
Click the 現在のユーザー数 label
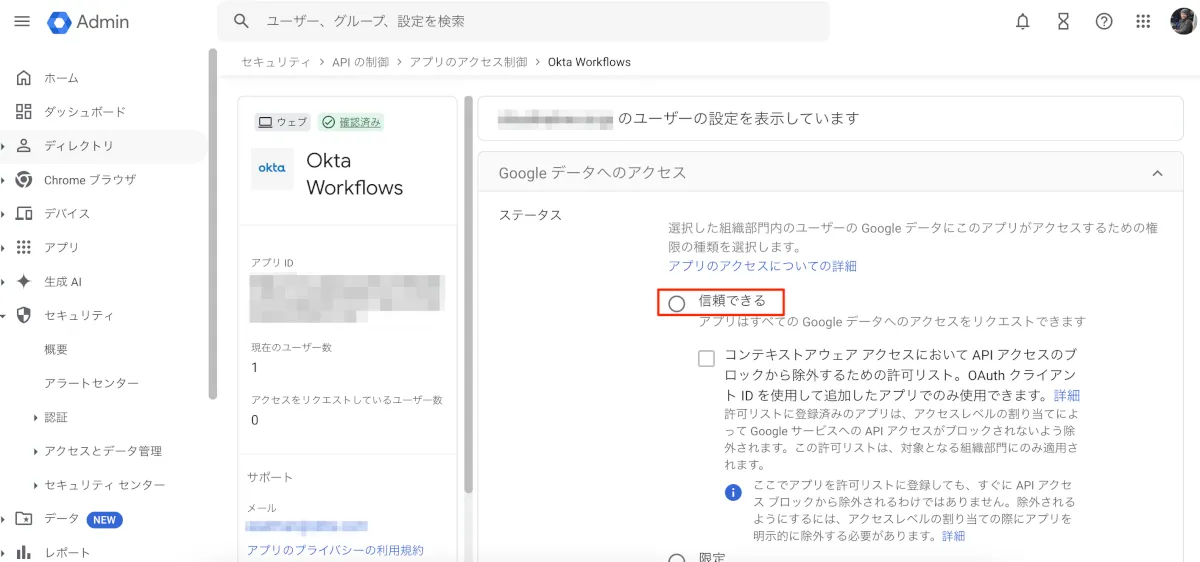[291, 347]
